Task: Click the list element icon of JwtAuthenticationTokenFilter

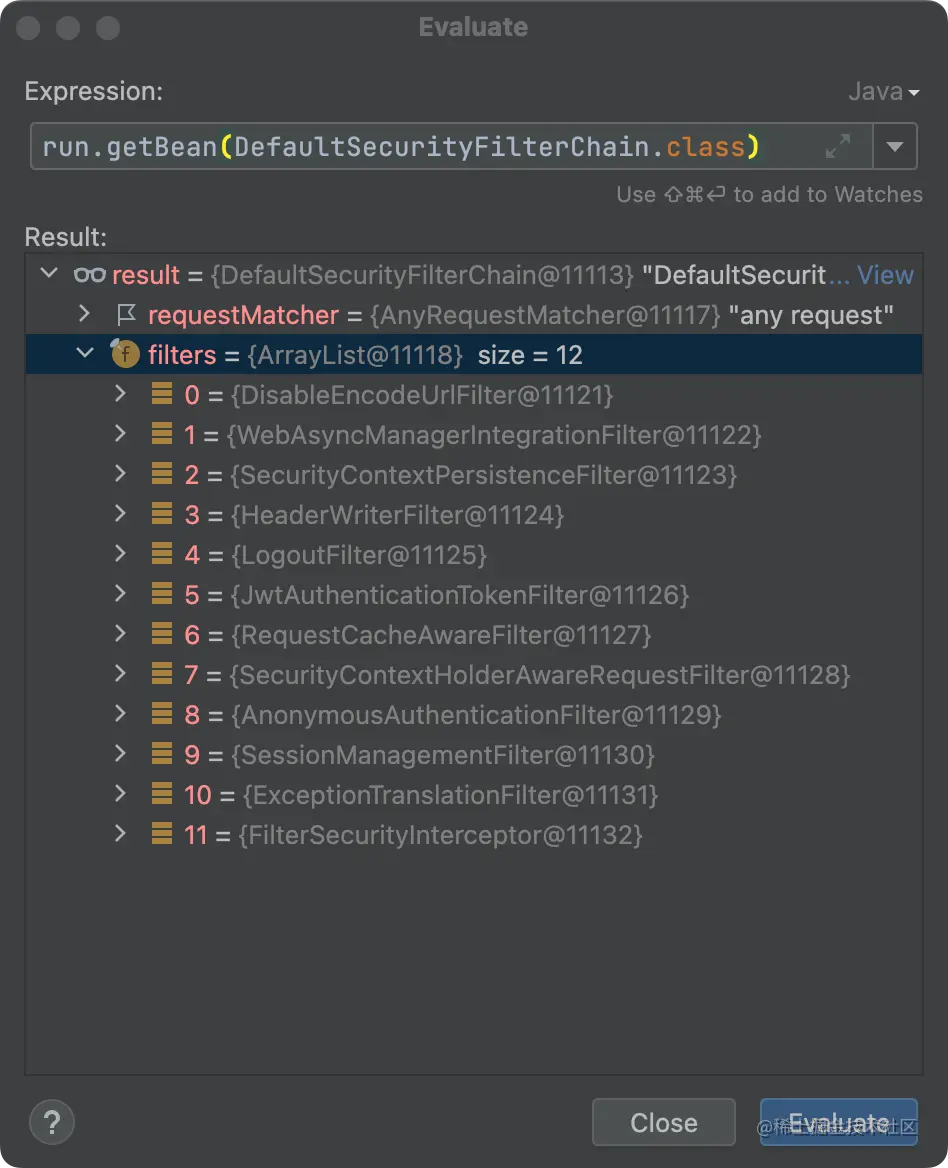Action: [x=162, y=593]
